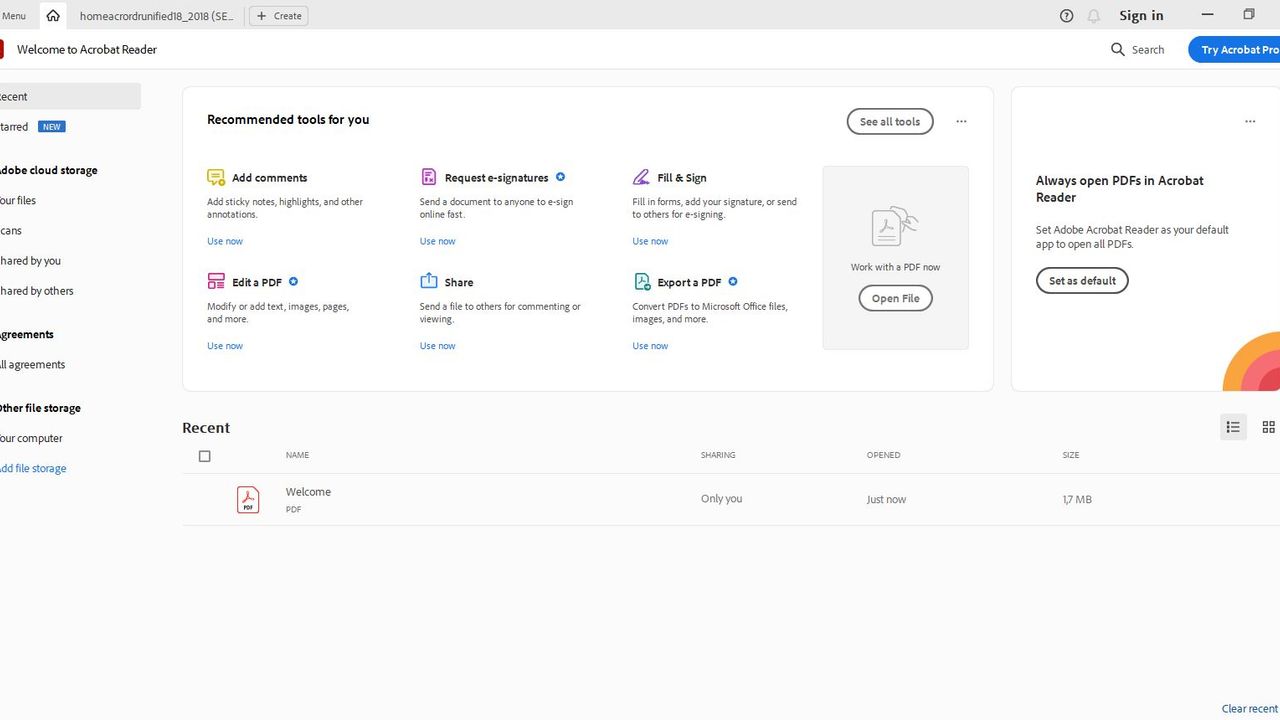
Task: Select Recent in the left sidebar
Action: pos(70,97)
